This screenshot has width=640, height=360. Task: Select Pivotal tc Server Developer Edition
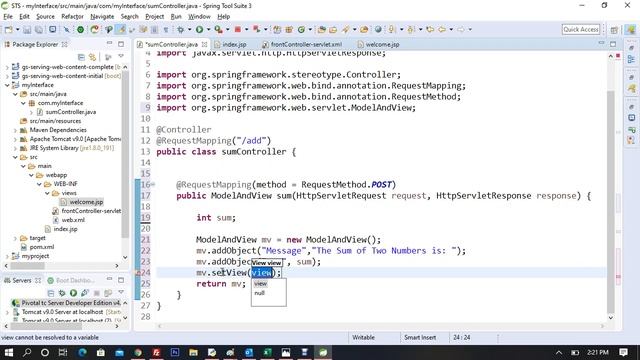pyautogui.click(x=67, y=303)
